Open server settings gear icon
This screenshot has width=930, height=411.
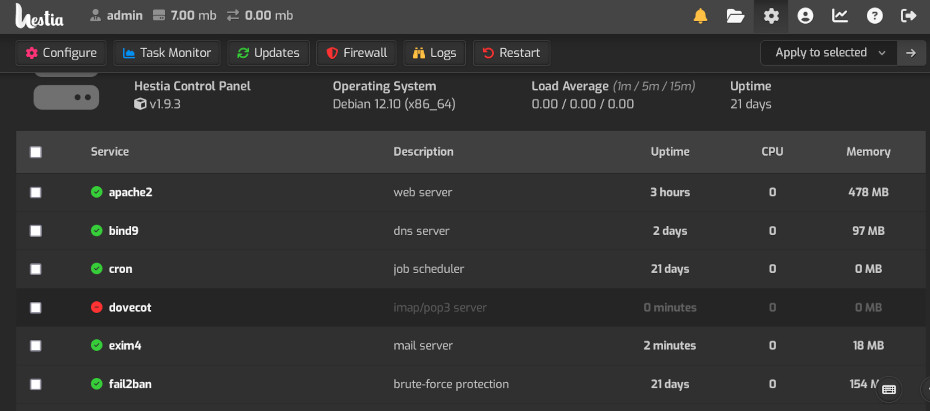click(x=770, y=16)
